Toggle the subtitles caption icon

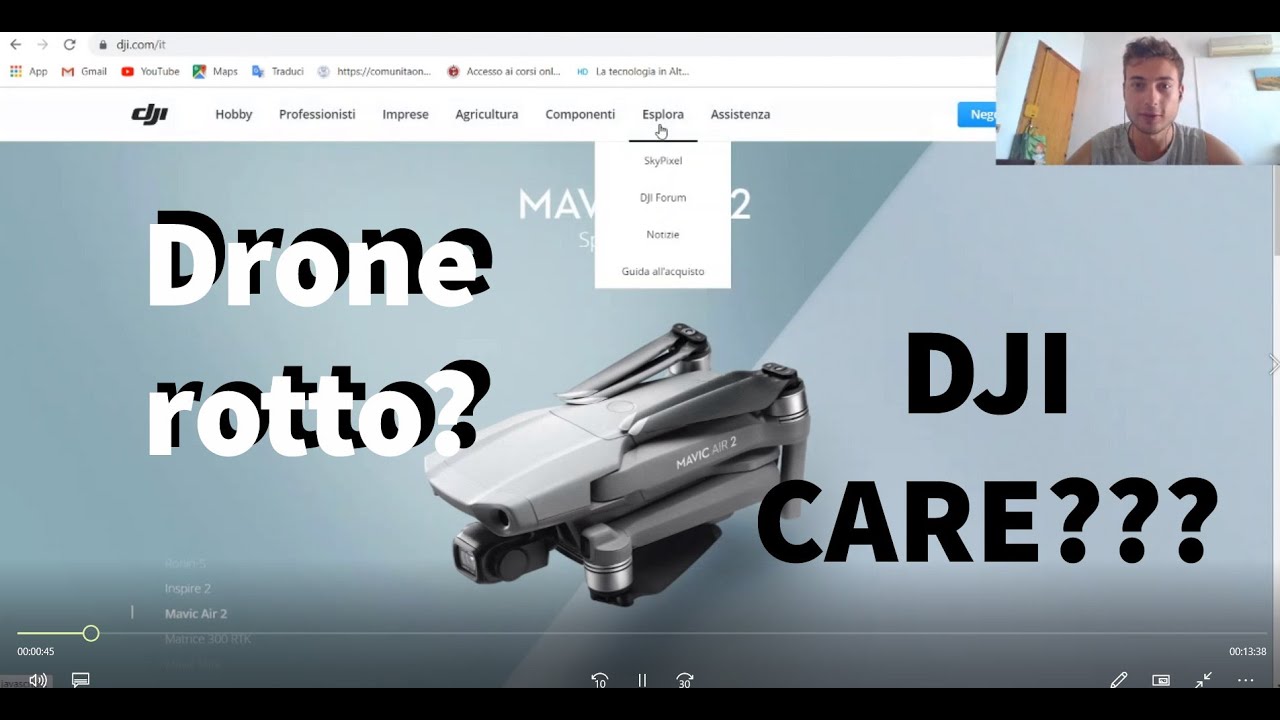(81, 680)
